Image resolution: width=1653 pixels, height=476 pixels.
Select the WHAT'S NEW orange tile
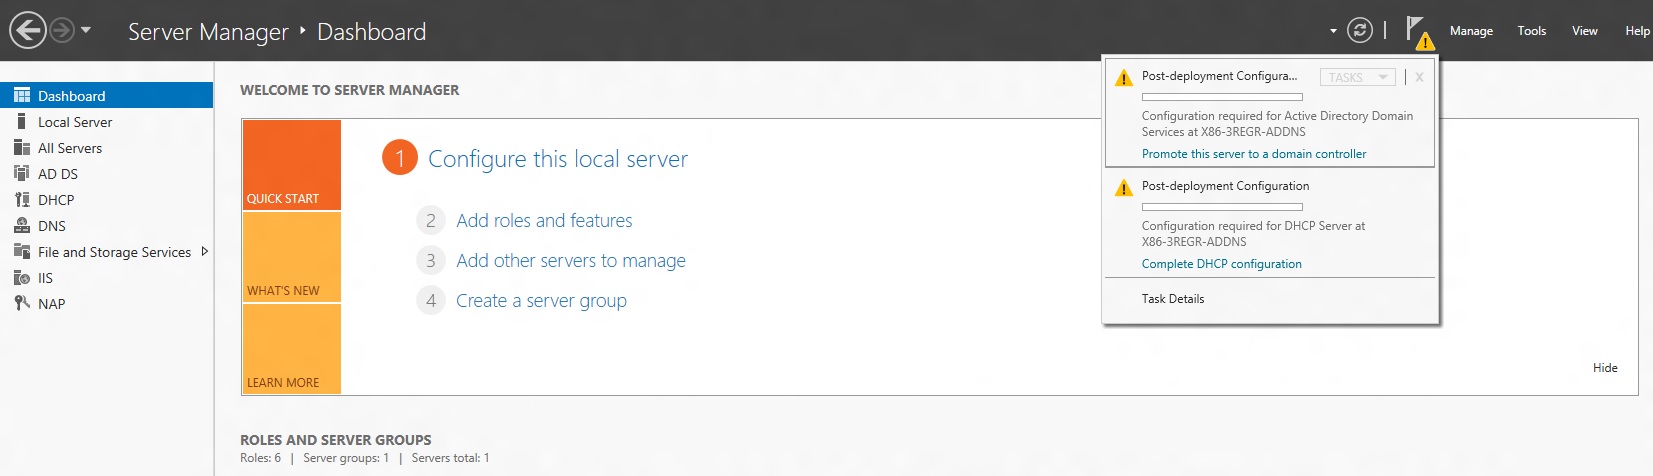coord(291,257)
